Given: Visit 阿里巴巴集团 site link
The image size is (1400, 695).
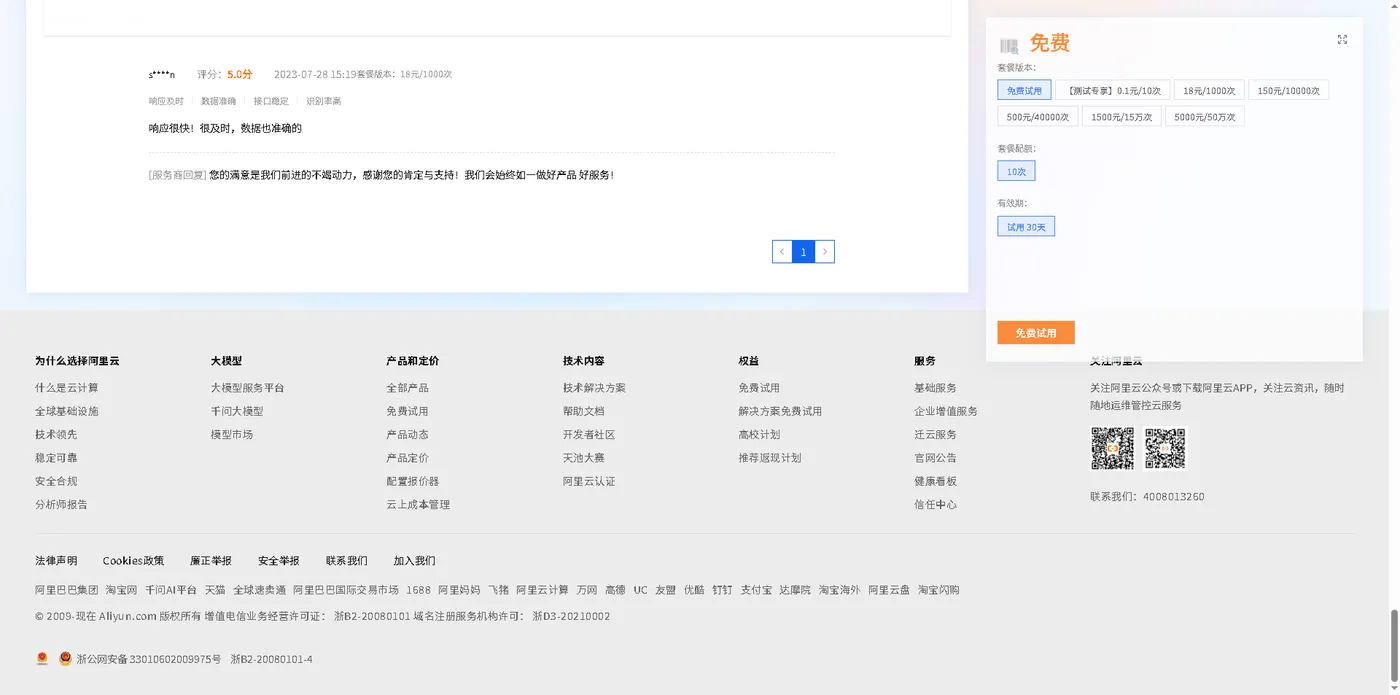Looking at the screenshot, I should coord(67,590).
